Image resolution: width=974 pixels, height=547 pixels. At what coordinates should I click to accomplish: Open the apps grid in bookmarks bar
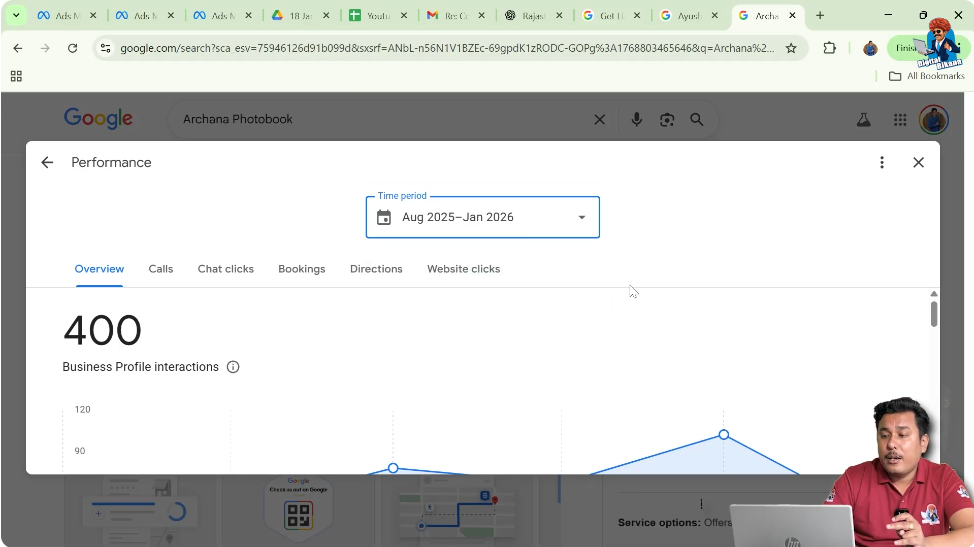point(16,76)
